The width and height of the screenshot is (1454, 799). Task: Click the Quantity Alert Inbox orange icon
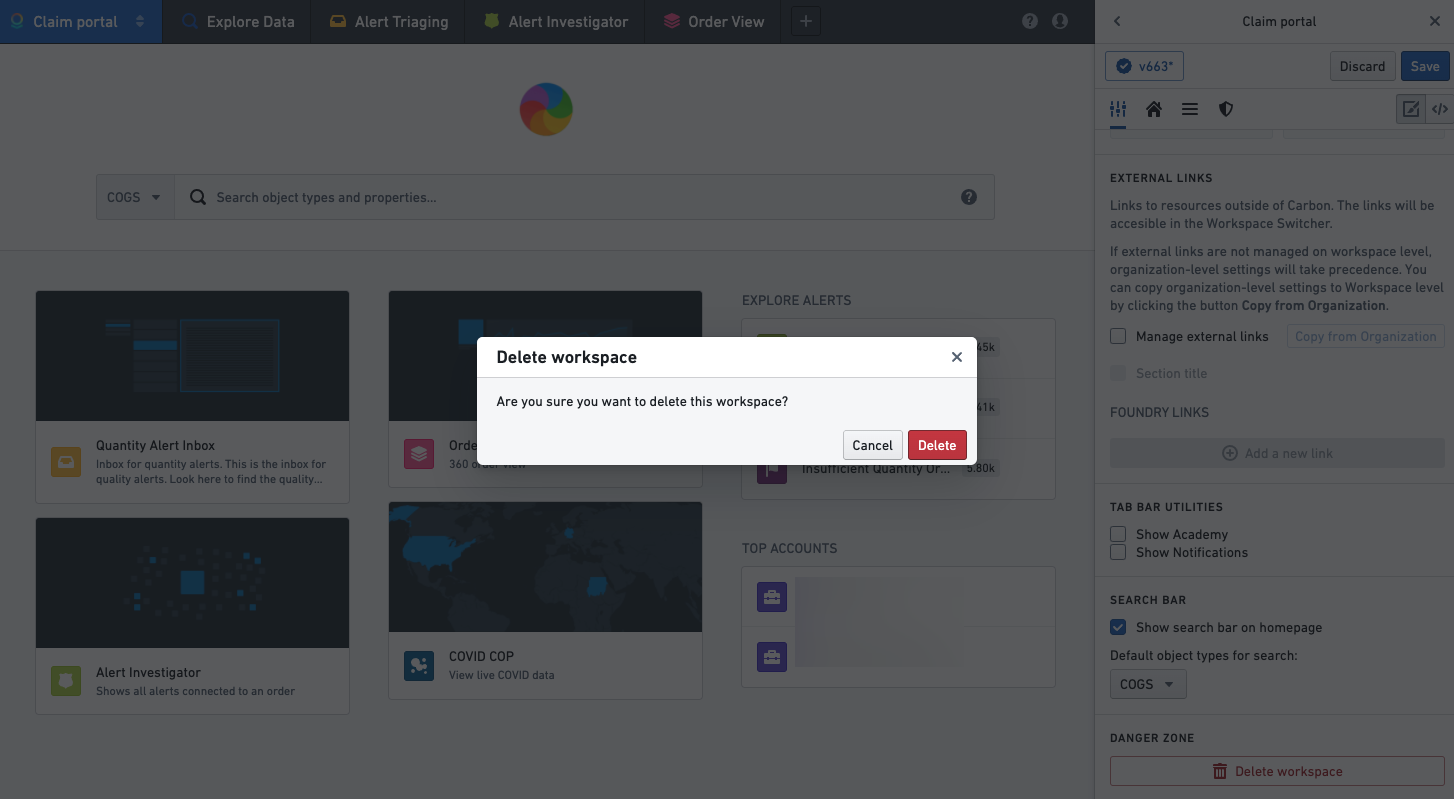click(x=66, y=462)
